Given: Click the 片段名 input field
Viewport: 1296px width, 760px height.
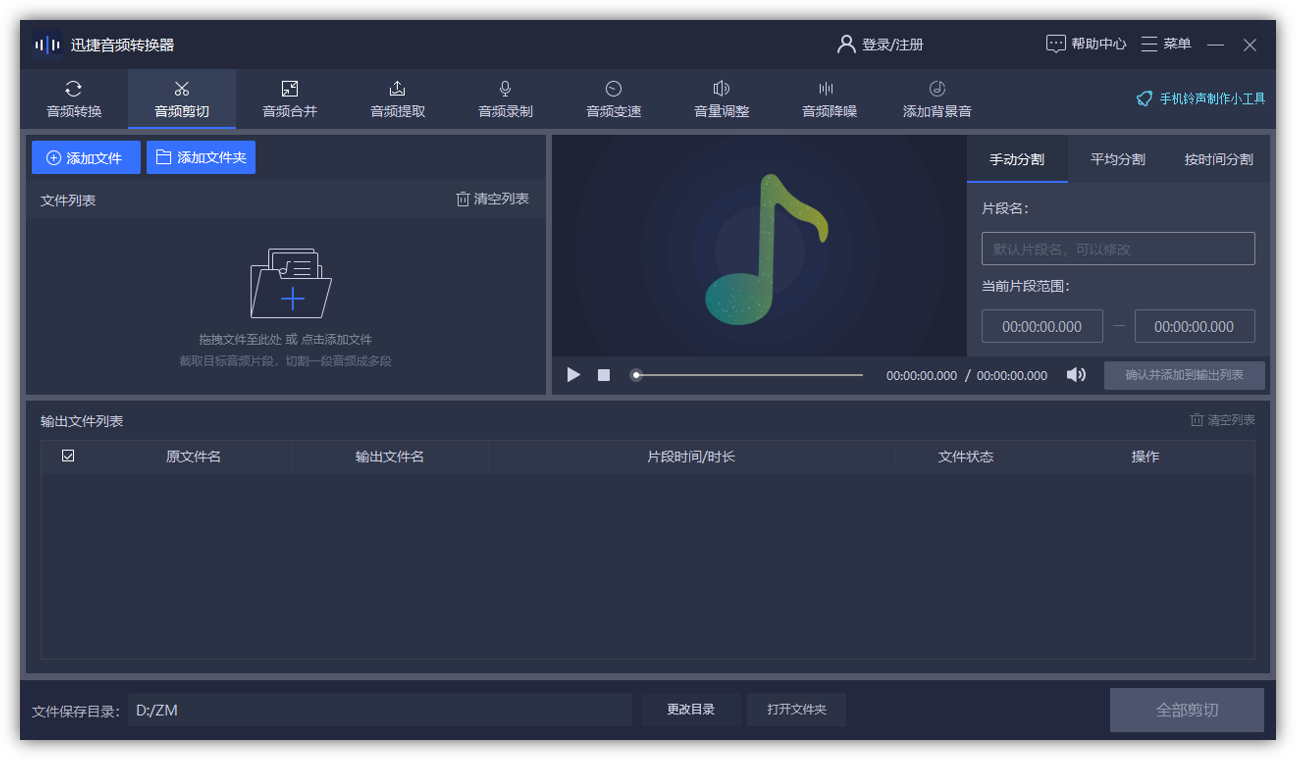Looking at the screenshot, I should [x=1118, y=249].
